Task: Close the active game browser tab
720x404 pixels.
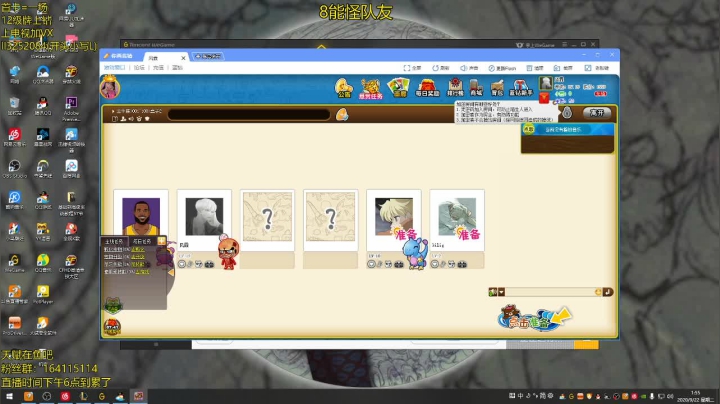Action: 183,58
